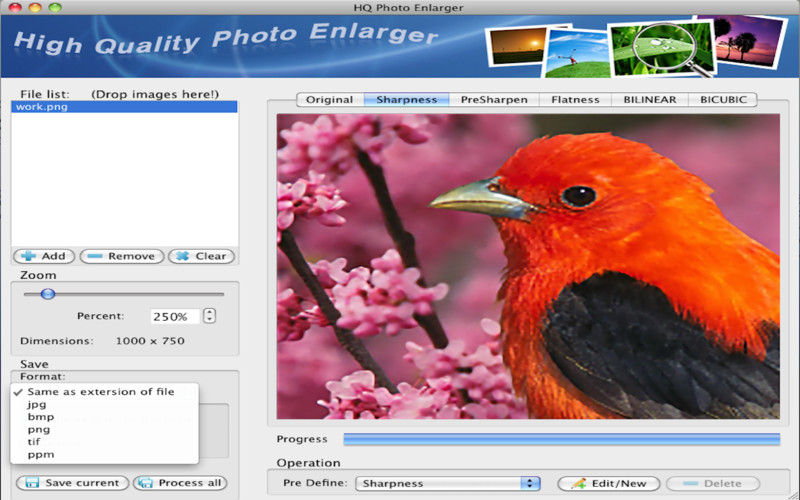Click the plus icon on Add button

coord(29,256)
